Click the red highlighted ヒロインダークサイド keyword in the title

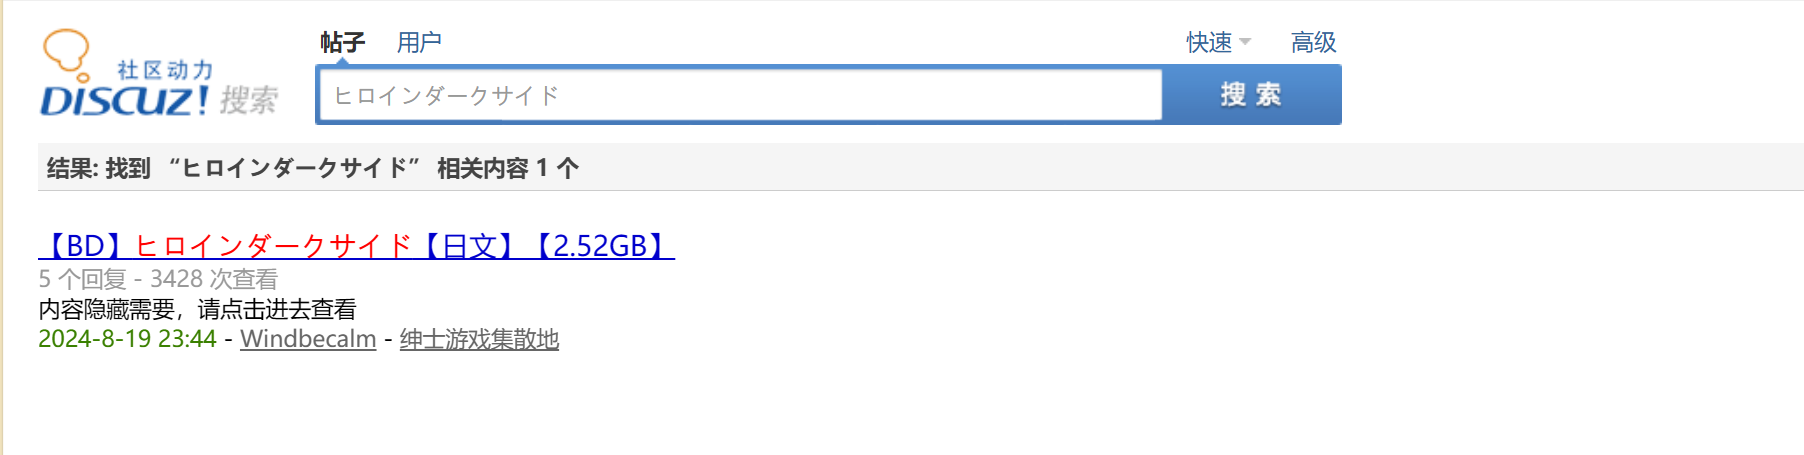click(273, 245)
